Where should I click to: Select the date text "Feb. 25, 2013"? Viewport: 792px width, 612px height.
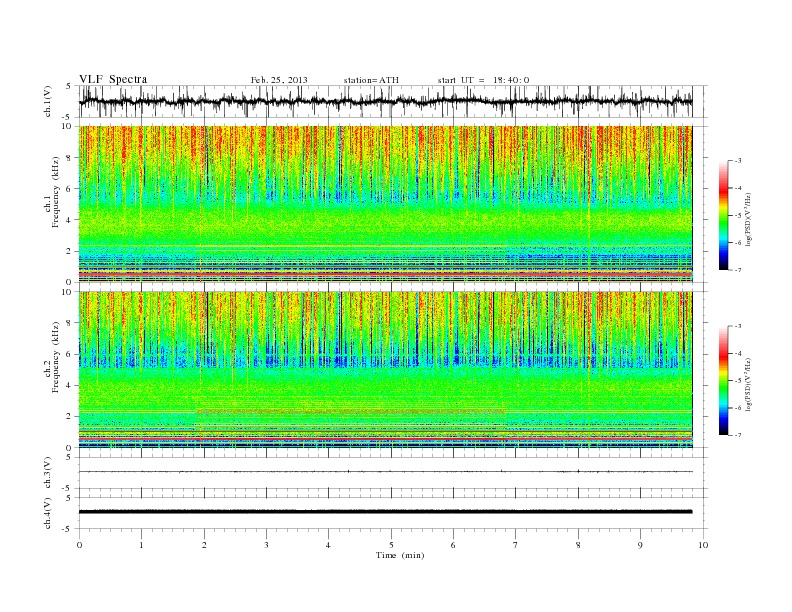coord(279,80)
